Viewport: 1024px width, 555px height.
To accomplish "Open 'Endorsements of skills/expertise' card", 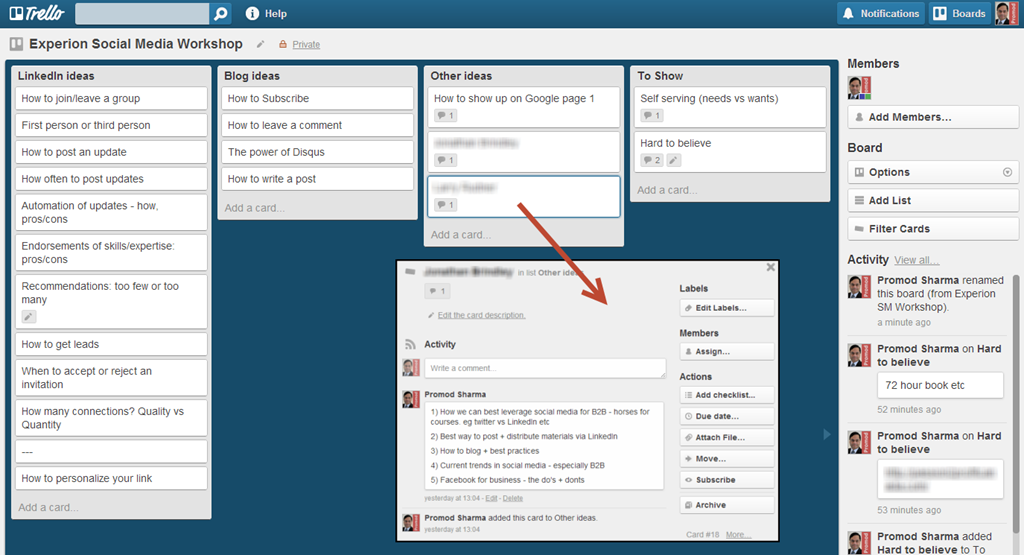I will (111, 253).
